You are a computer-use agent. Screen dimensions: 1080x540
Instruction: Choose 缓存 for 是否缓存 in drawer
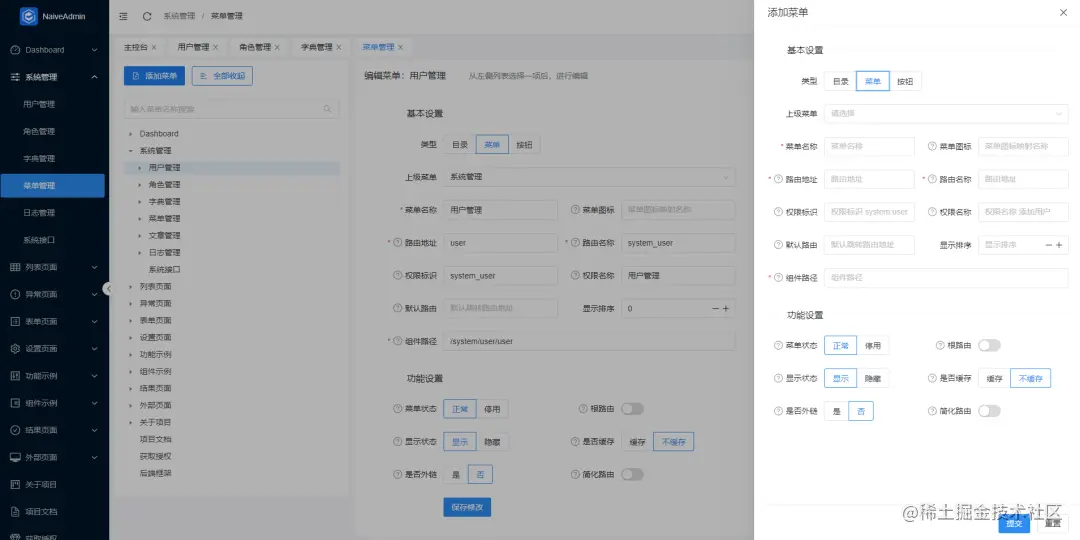tap(995, 378)
